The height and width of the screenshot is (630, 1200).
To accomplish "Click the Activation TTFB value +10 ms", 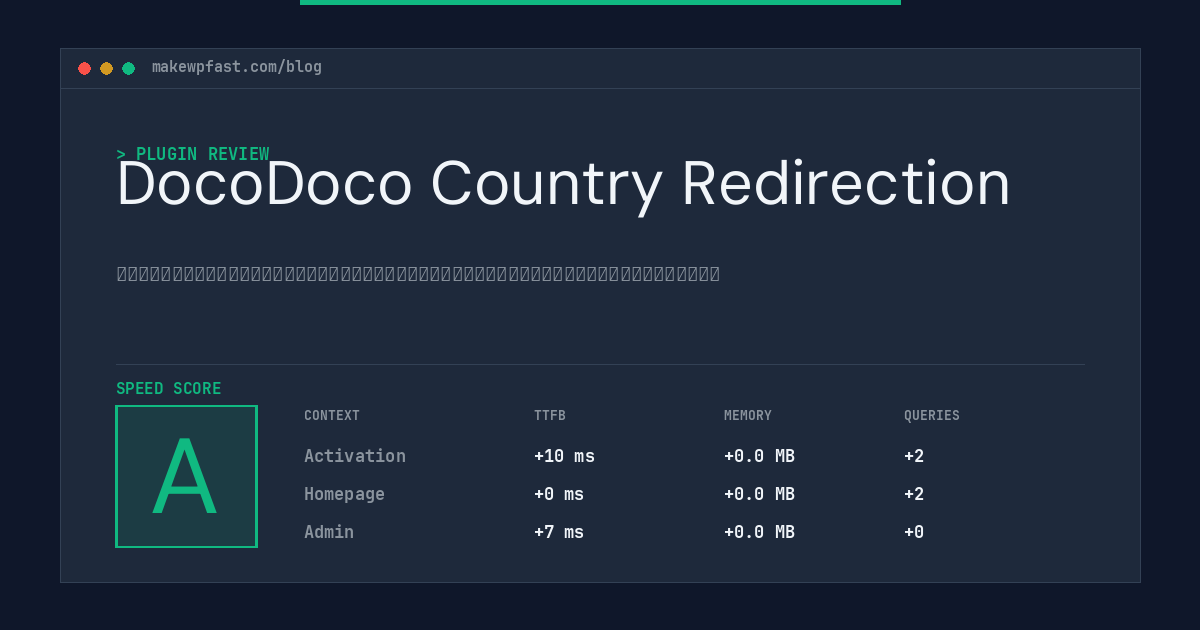I will tap(564, 456).
